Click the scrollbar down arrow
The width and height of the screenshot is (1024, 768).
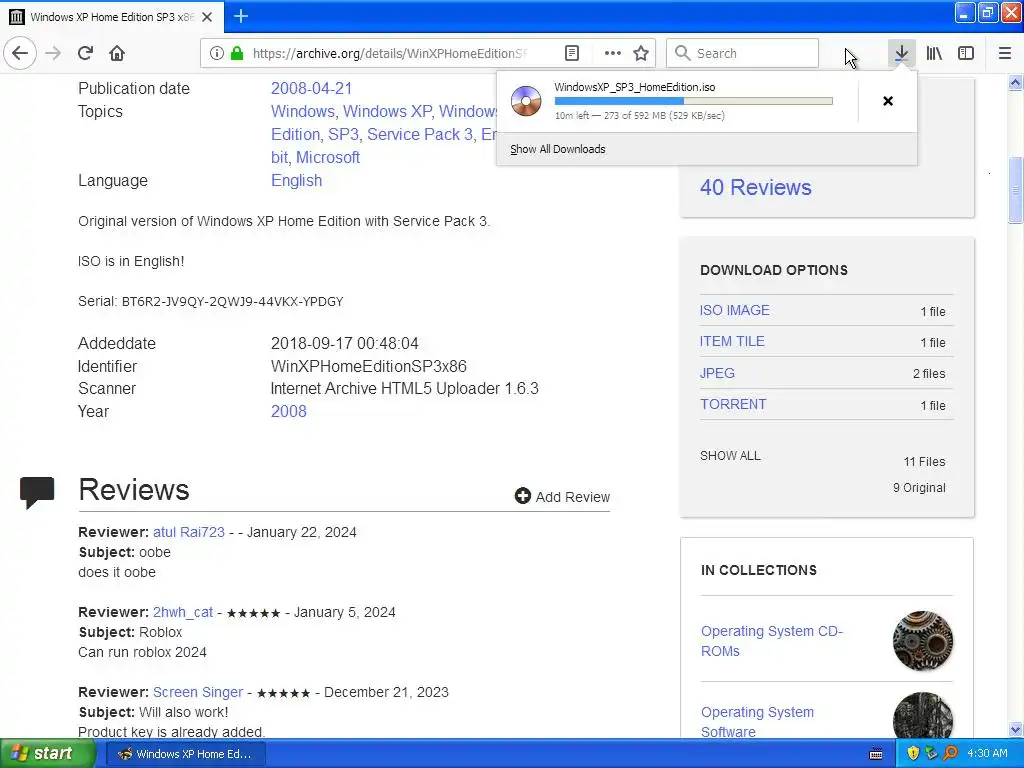click(x=1015, y=729)
